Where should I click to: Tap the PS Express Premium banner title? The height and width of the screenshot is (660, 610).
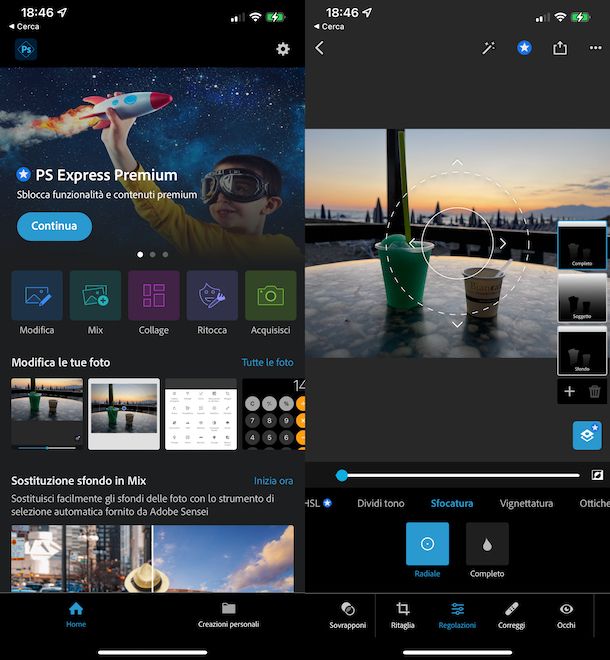[106, 175]
